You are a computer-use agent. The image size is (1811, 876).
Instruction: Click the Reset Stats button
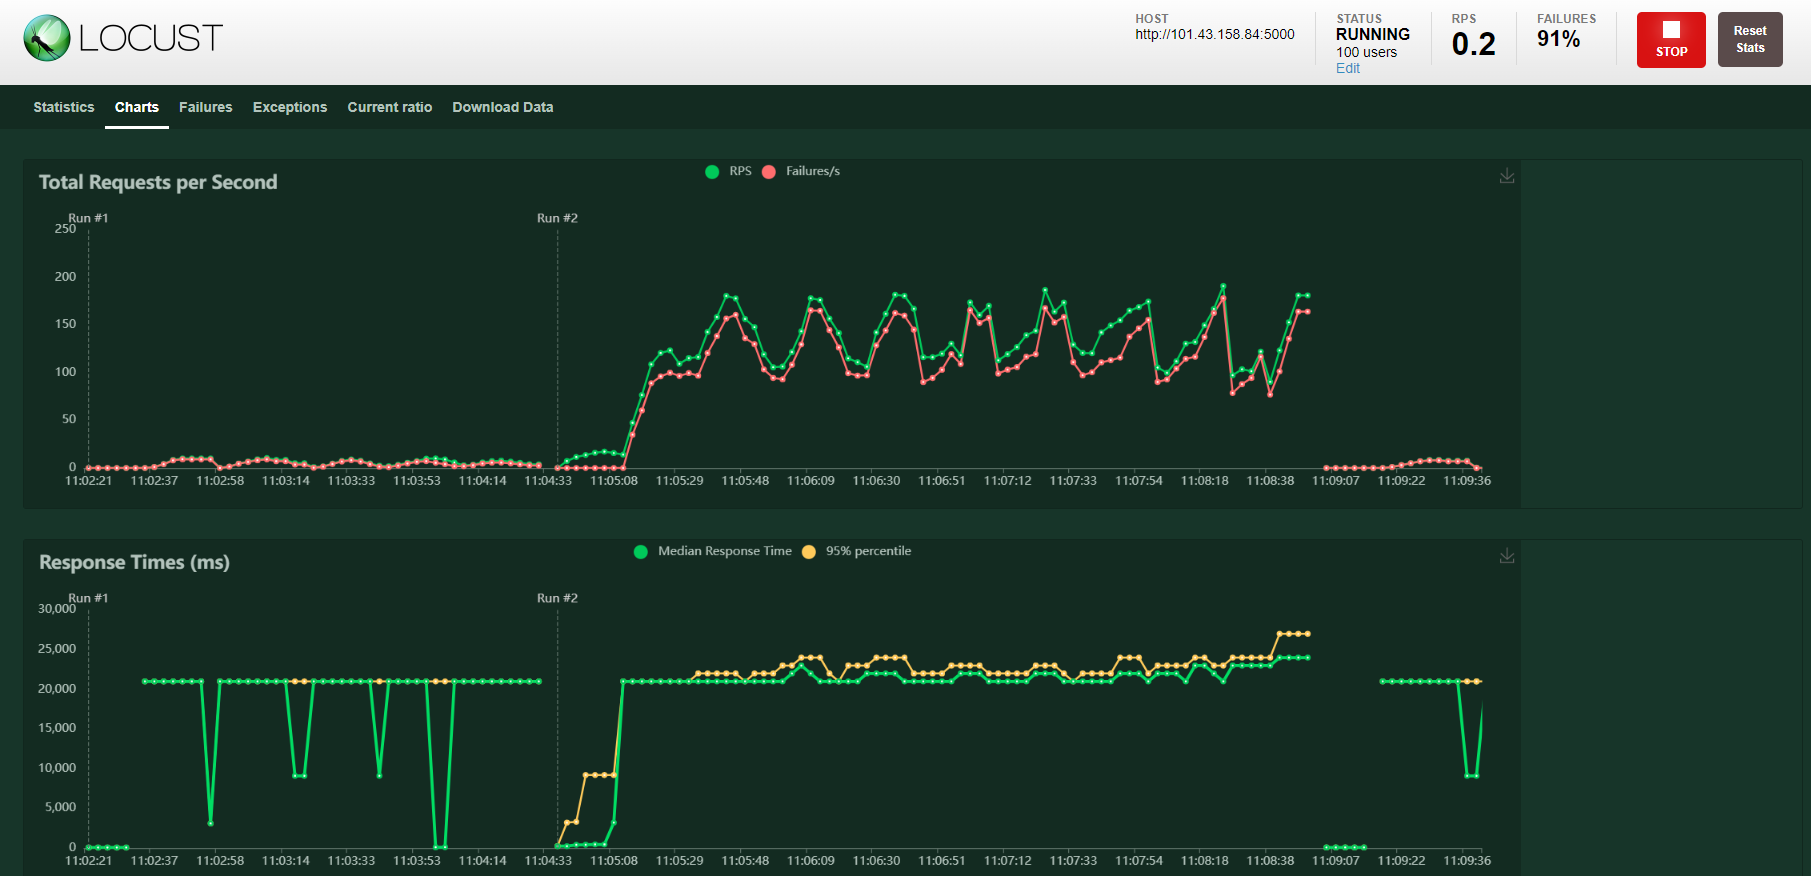[x=1750, y=40]
